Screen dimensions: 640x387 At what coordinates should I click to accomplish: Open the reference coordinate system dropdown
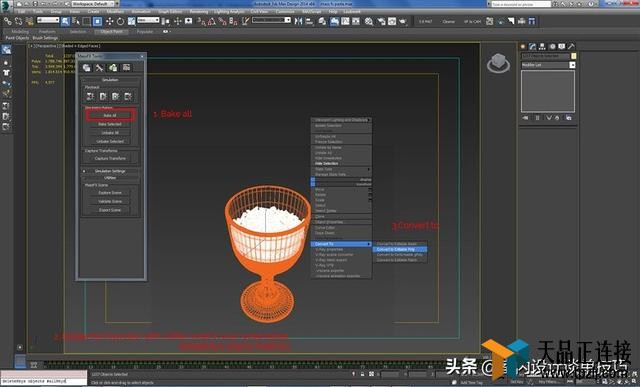pos(148,20)
